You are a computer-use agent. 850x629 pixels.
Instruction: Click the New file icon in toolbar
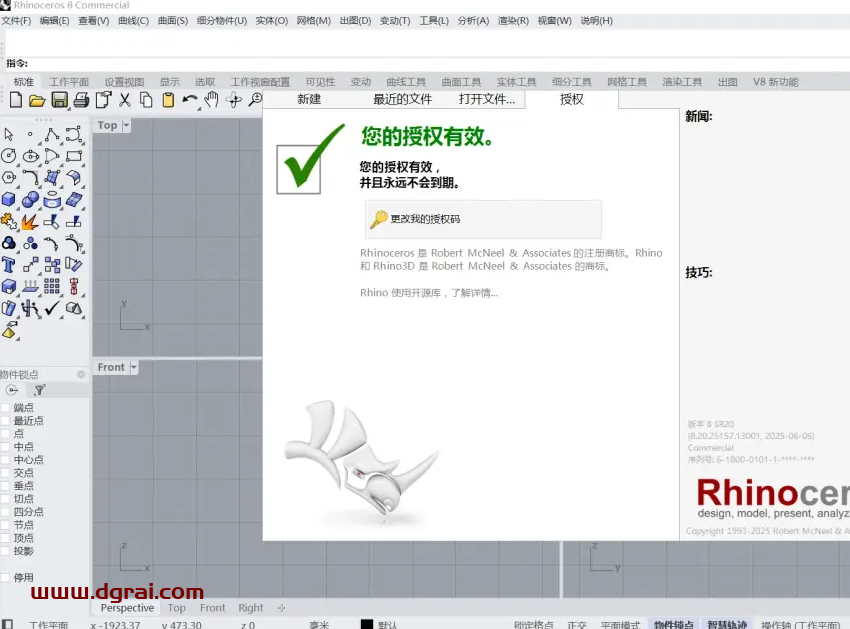(x=16, y=100)
